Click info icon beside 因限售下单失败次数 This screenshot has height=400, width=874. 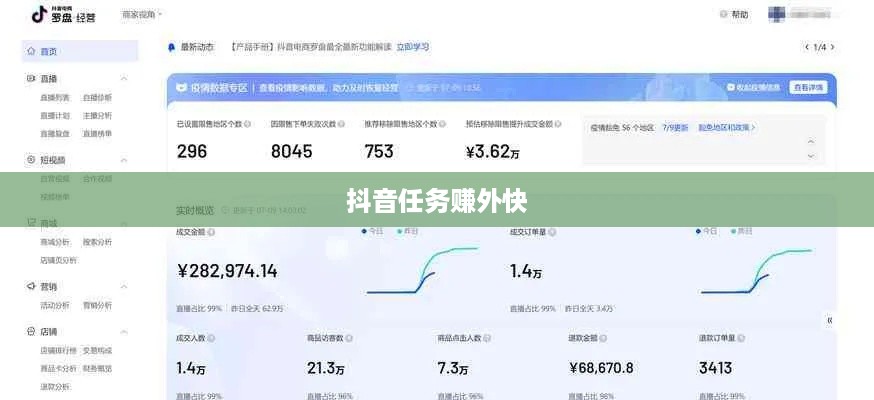click(x=341, y=124)
